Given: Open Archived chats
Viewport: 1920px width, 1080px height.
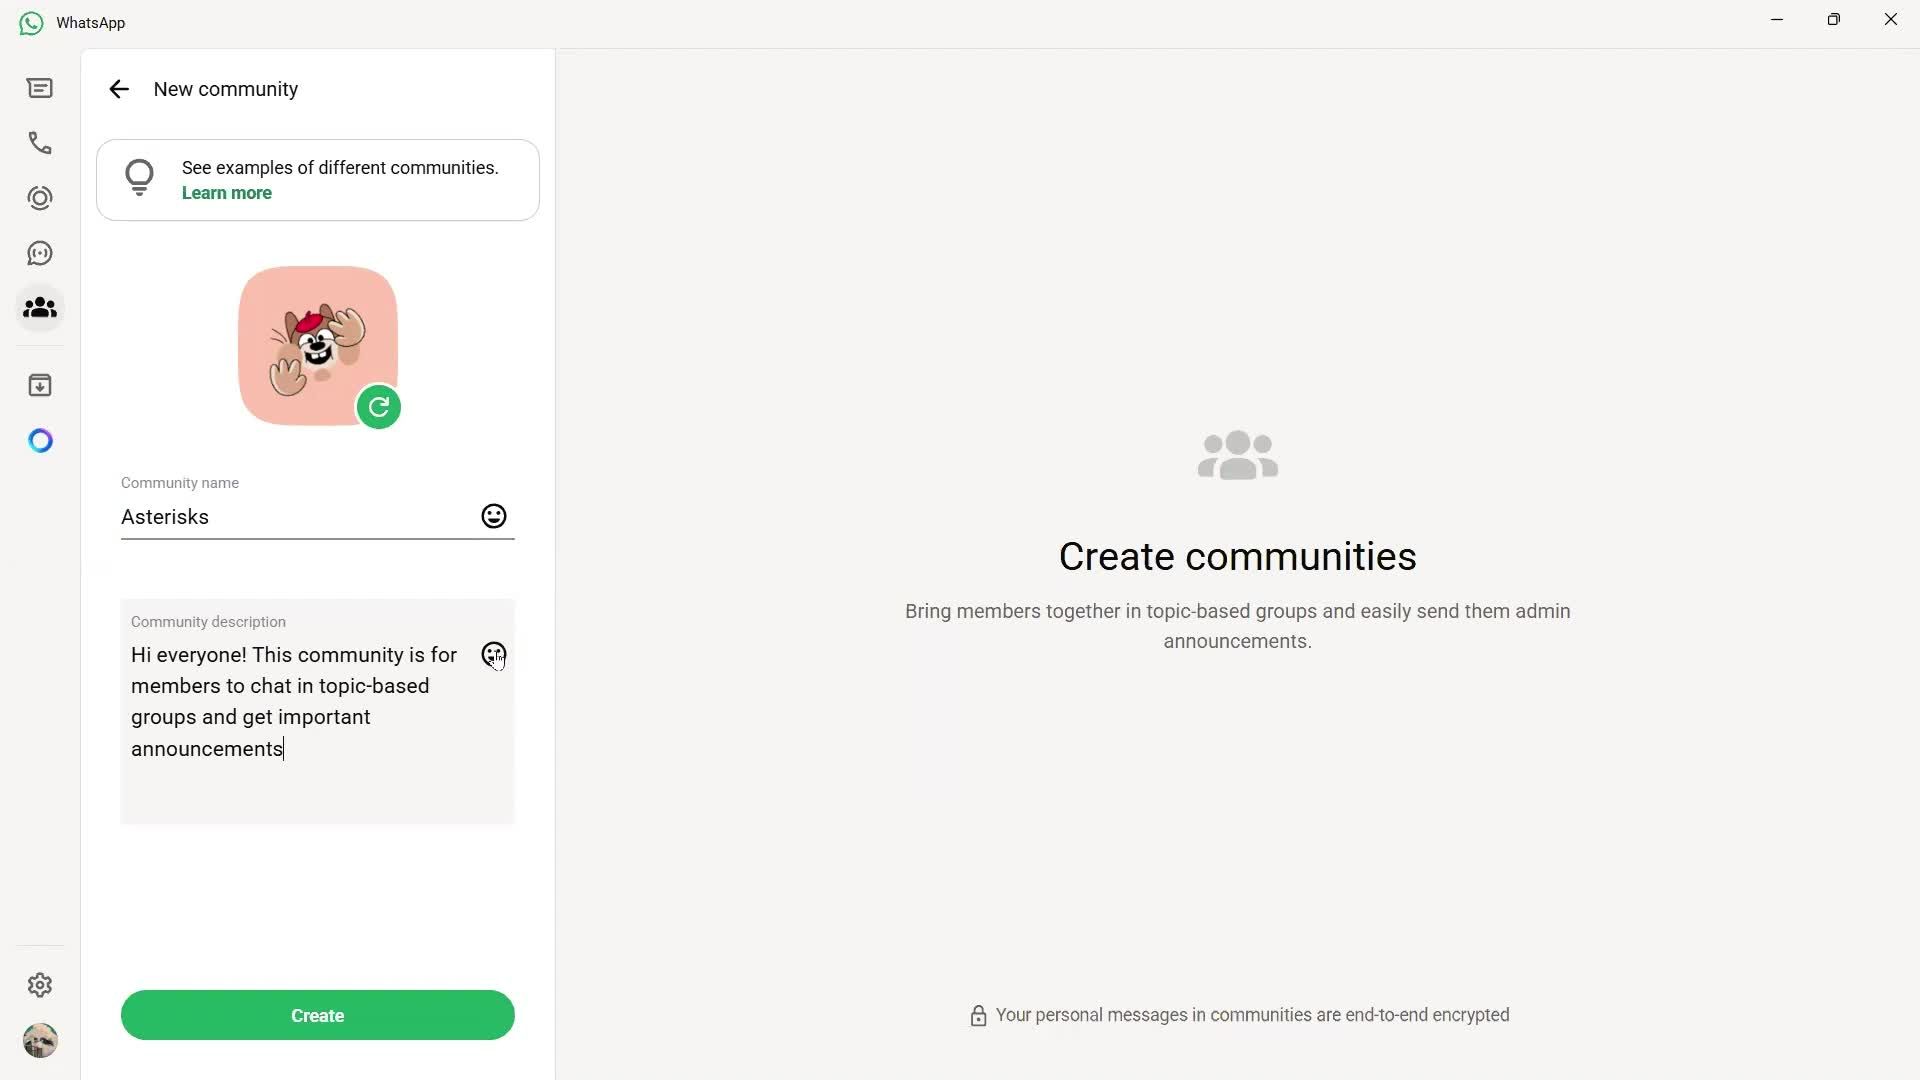Looking at the screenshot, I should point(39,384).
